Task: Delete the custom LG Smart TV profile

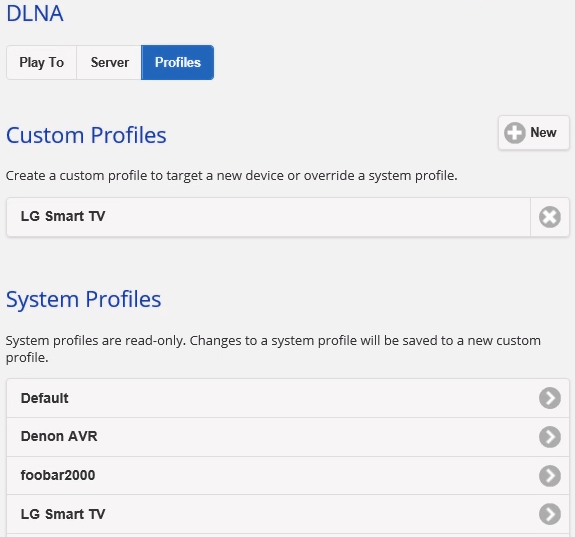Action: coord(549,217)
